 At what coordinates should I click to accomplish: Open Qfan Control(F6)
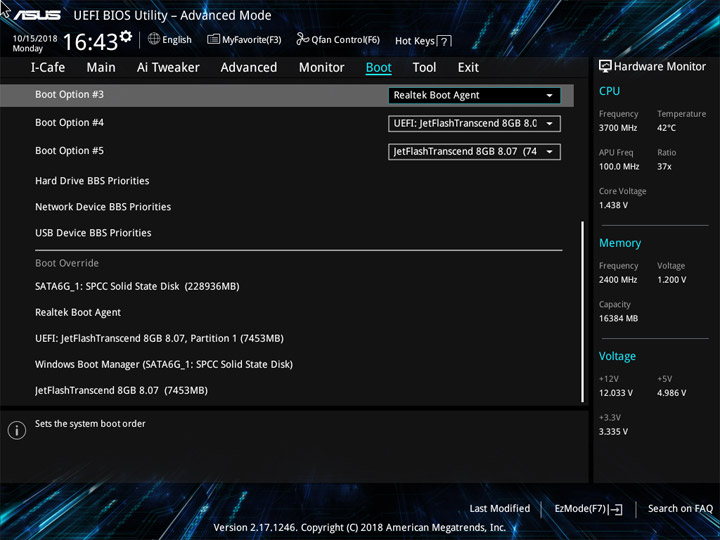338,39
